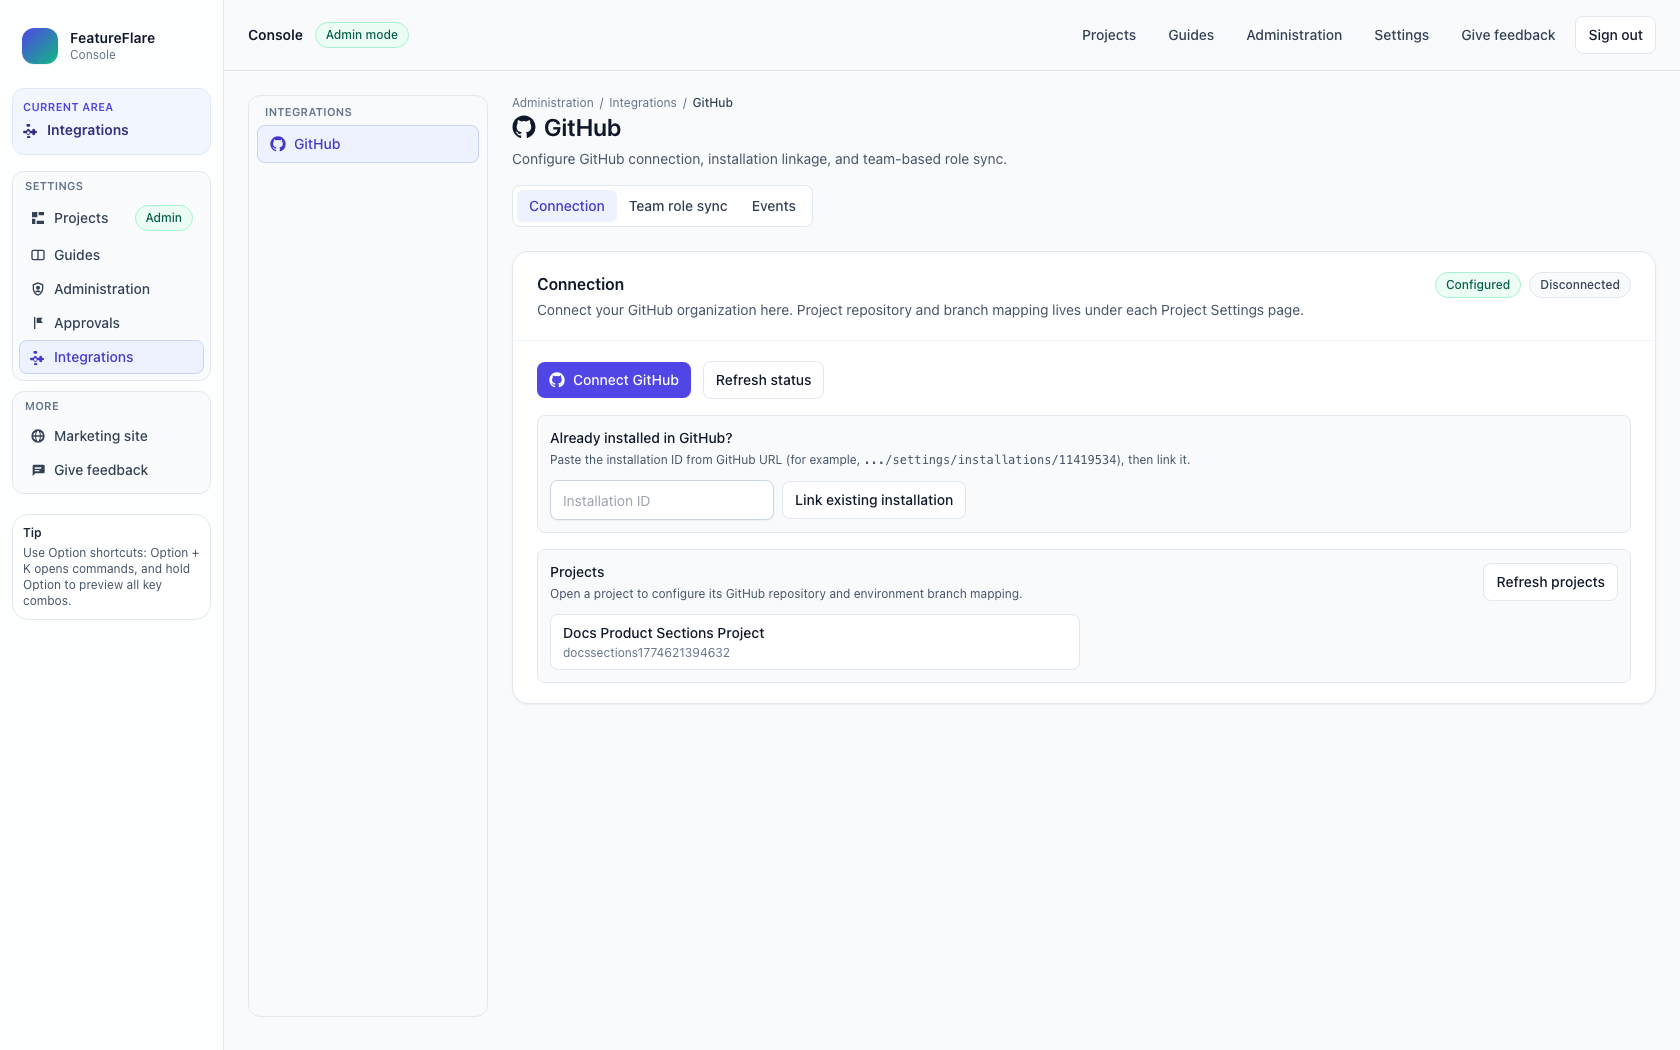Click the Administration breadcrumb link
Screen dimensions: 1680x1050
[553, 103]
